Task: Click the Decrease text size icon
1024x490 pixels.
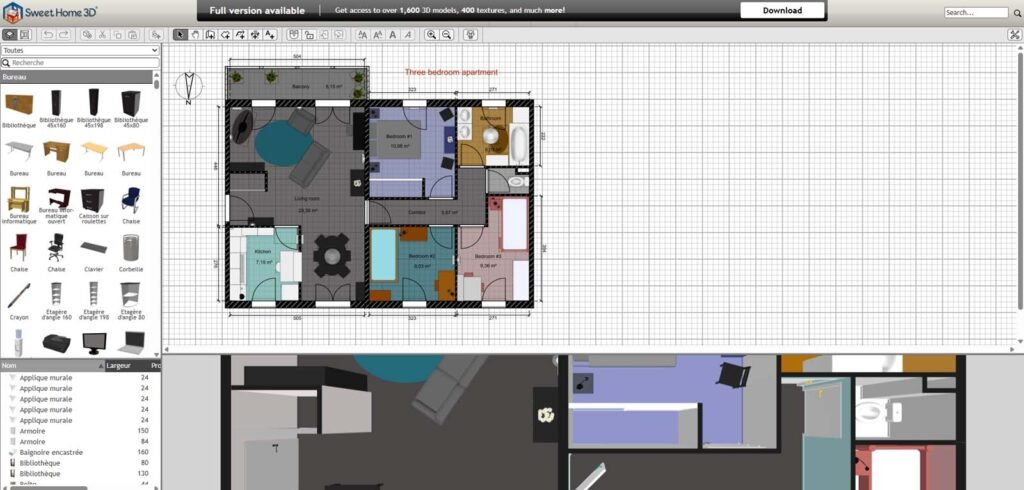Action: (377, 35)
